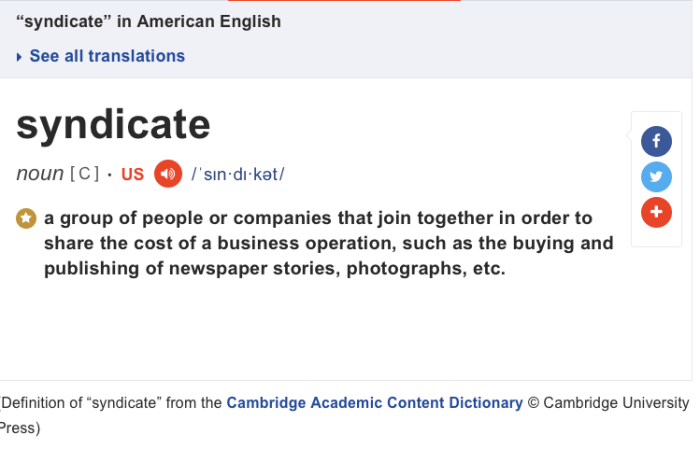The width and height of the screenshot is (700, 449).
Task: Open the See all translations link
Action: [107, 56]
